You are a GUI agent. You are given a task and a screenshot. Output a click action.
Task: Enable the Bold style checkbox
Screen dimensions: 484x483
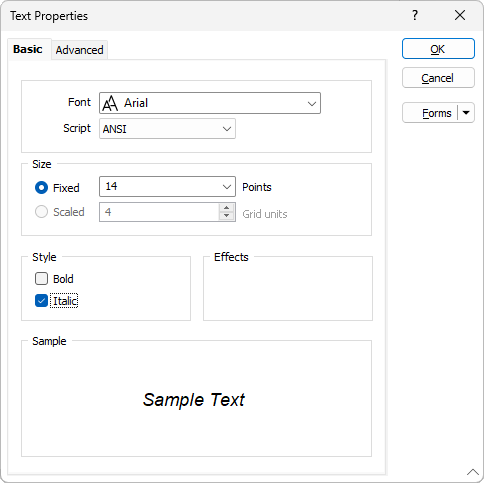[41, 279]
